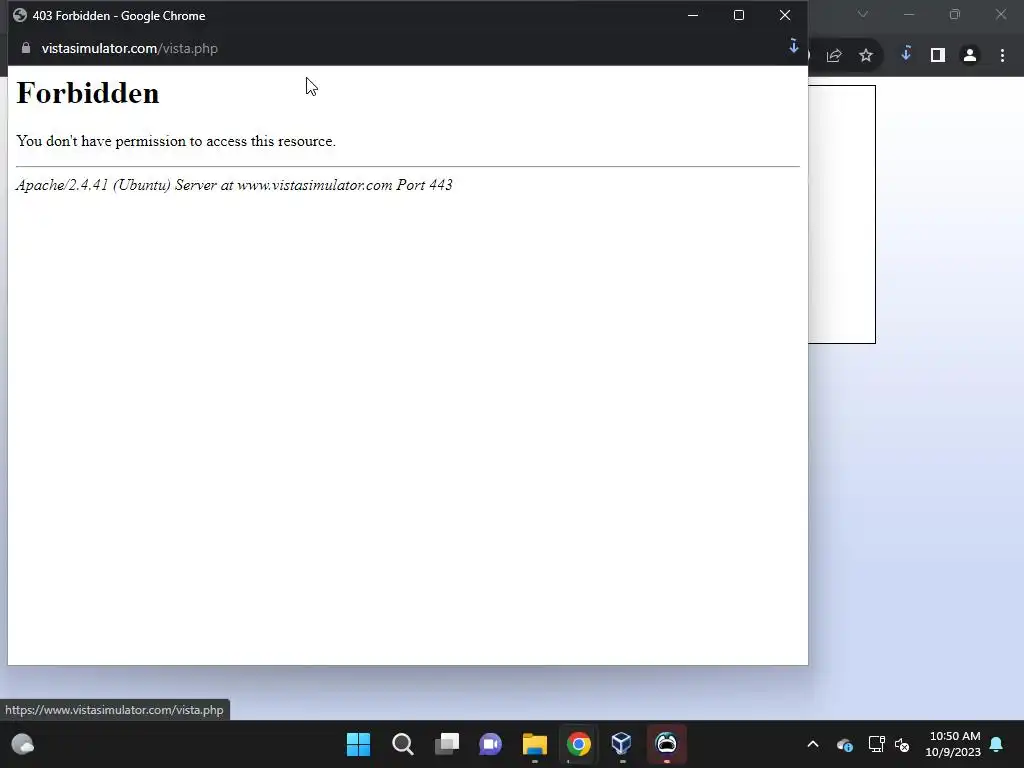Click the 403 Forbidden window title
Screen dimensions: 1024x768
(119, 16)
